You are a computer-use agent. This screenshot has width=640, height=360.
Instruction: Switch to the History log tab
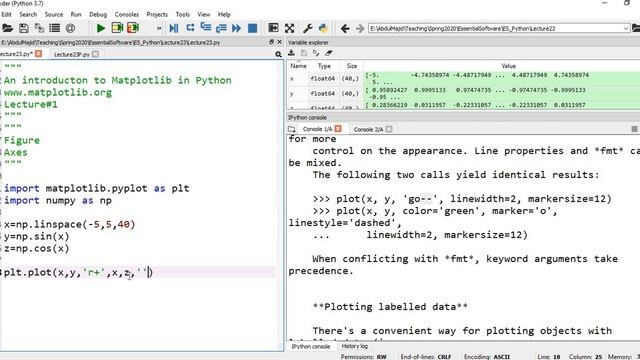pyautogui.click(x=355, y=346)
